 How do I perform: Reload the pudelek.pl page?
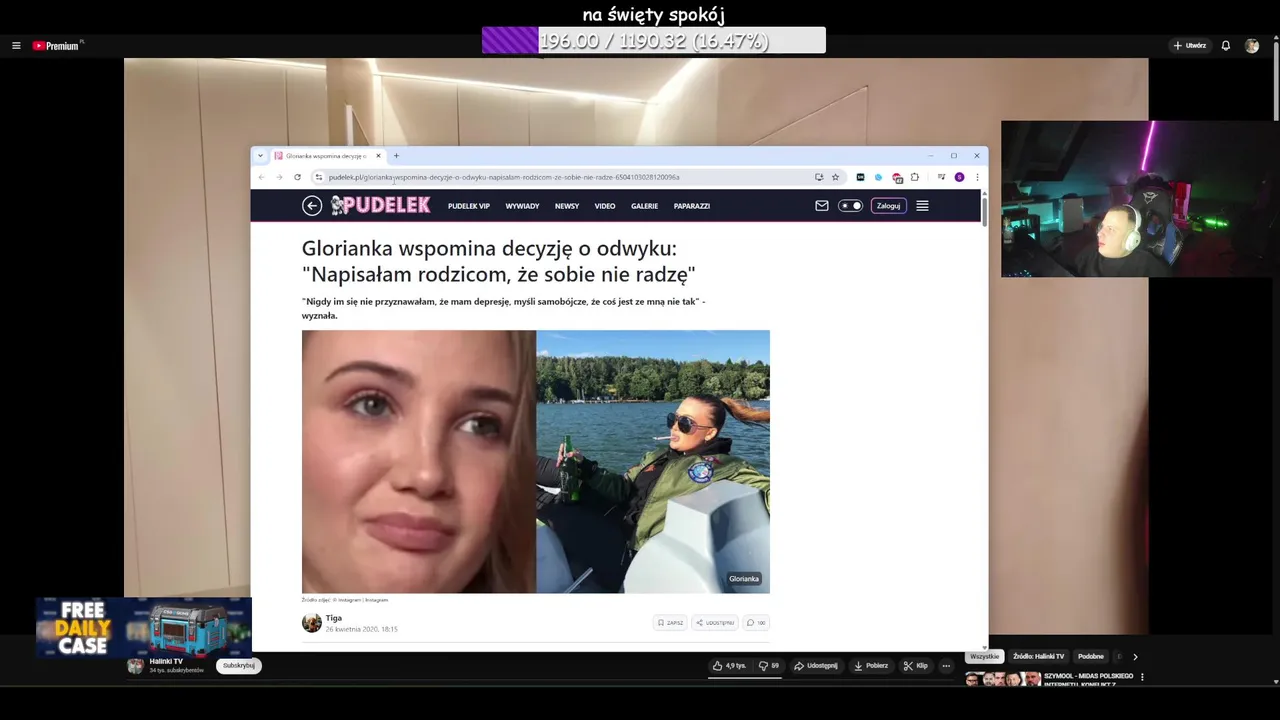pyautogui.click(x=297, y=177)
